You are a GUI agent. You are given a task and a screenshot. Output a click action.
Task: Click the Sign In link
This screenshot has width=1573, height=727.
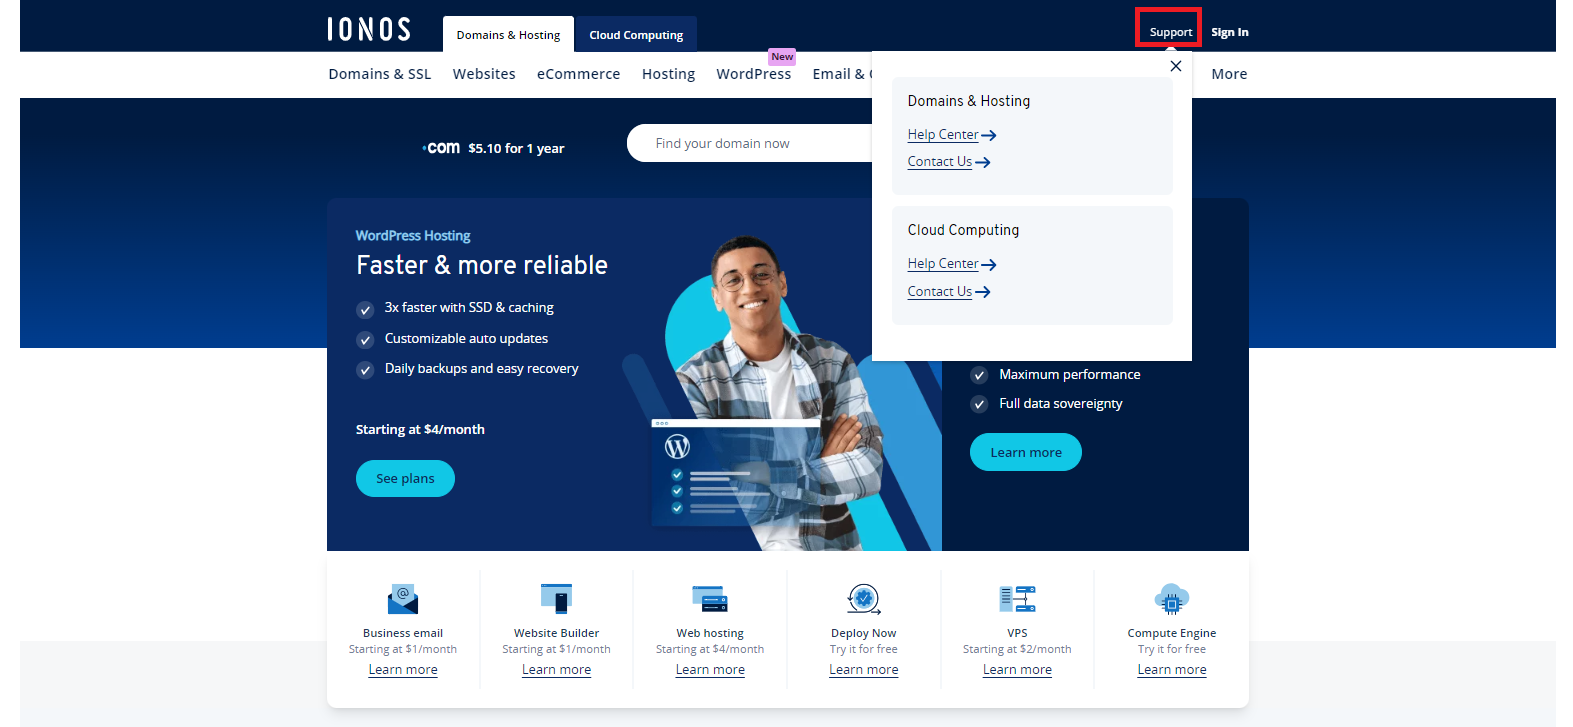point(1230,32)
